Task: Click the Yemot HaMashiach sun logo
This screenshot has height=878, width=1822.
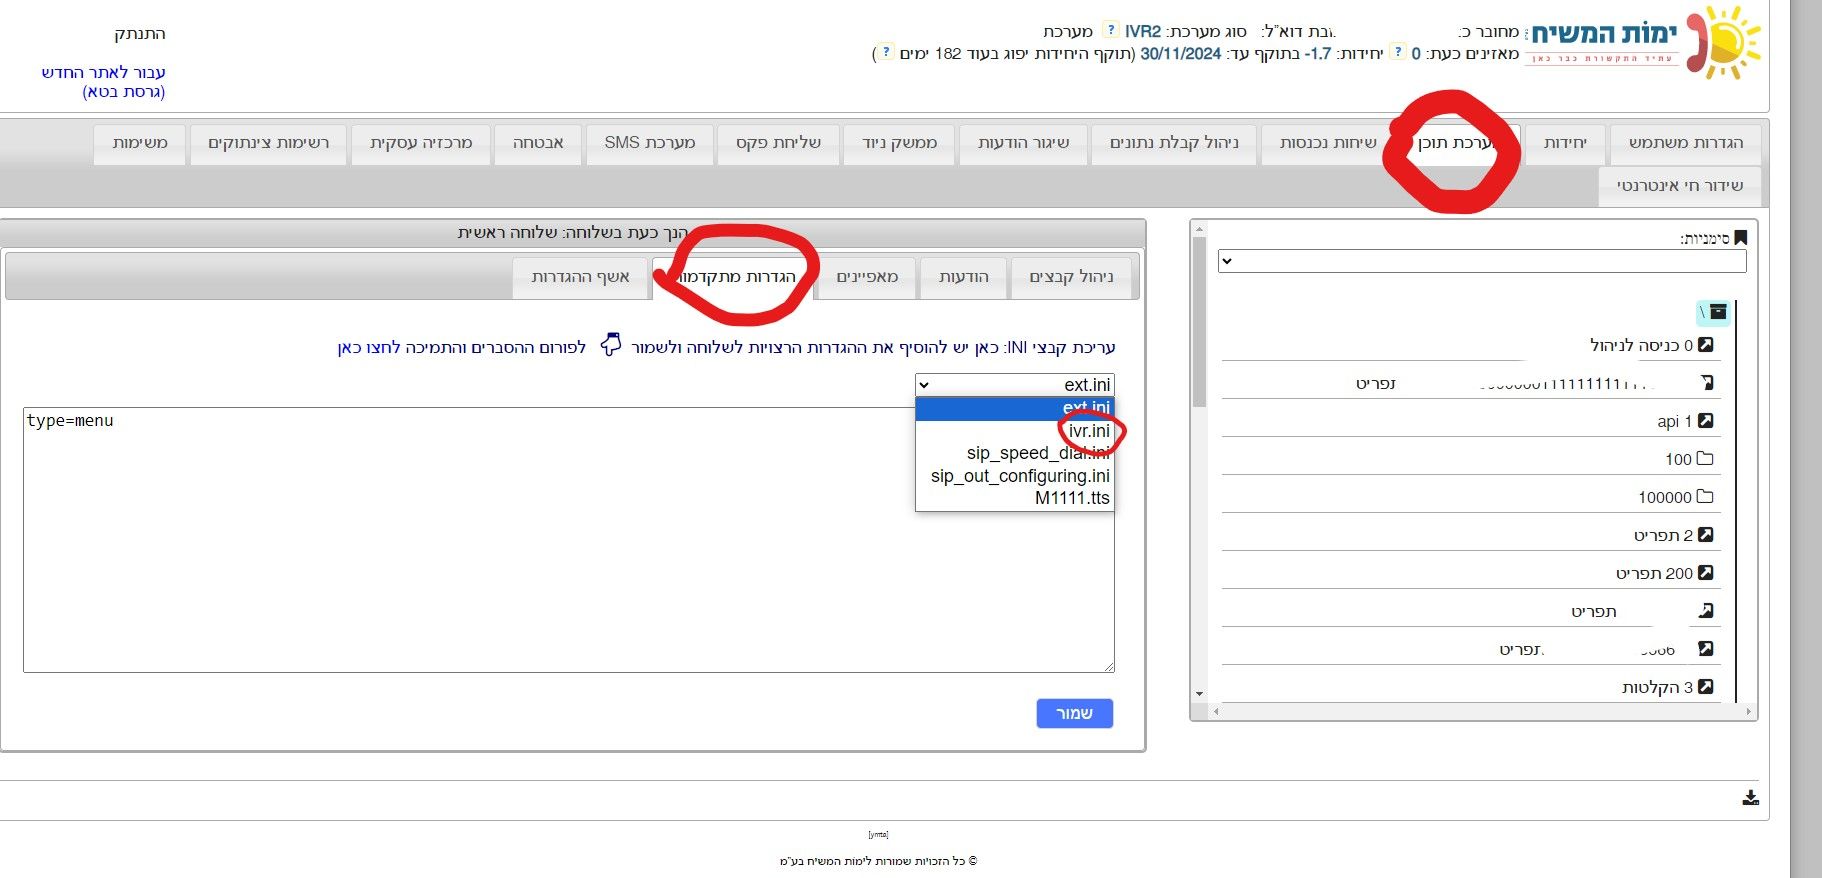Action: coord(1724,42)
